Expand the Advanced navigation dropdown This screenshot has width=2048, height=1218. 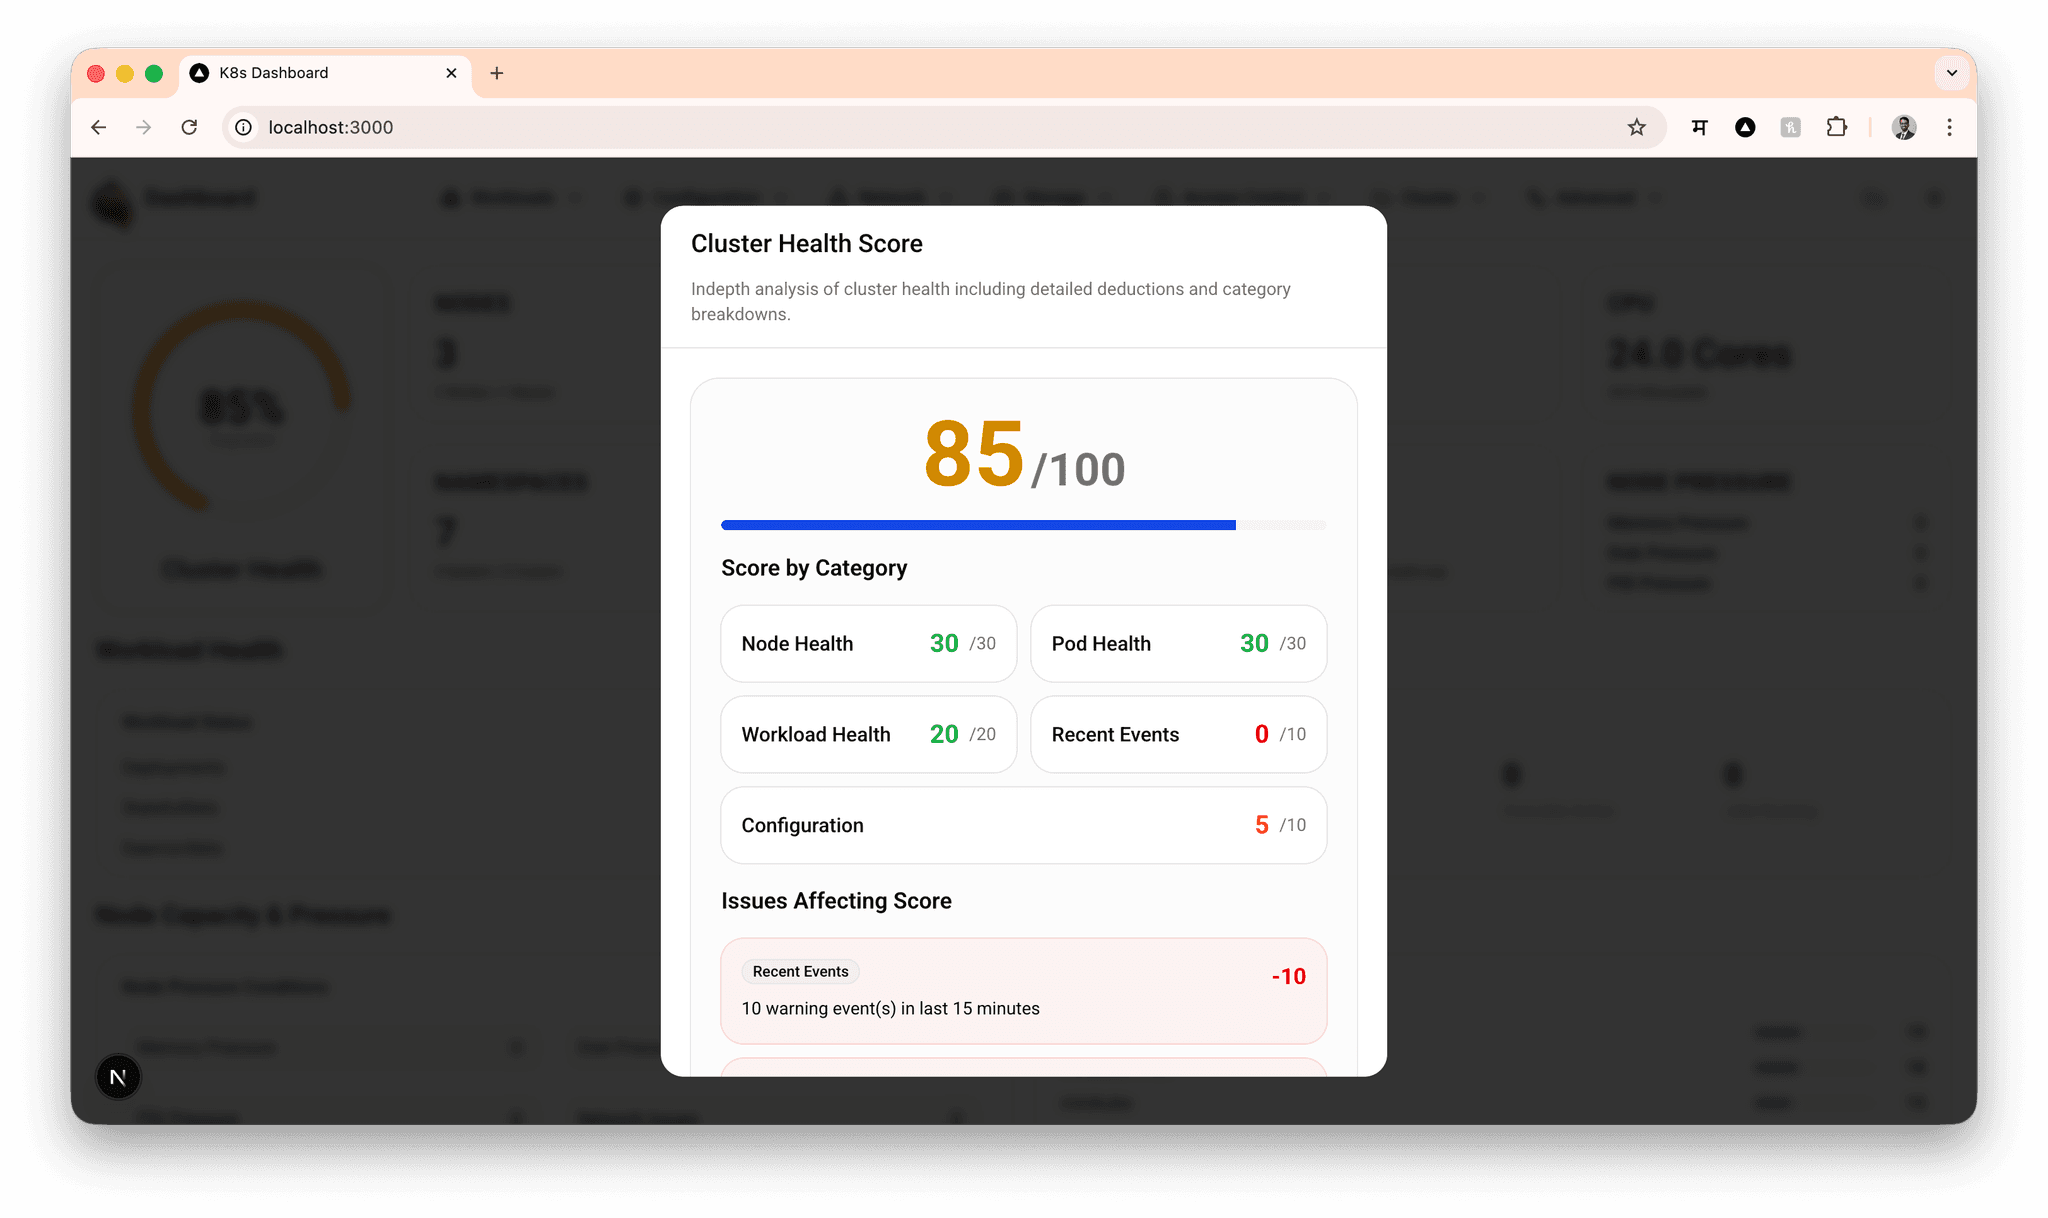(1593, 197)
